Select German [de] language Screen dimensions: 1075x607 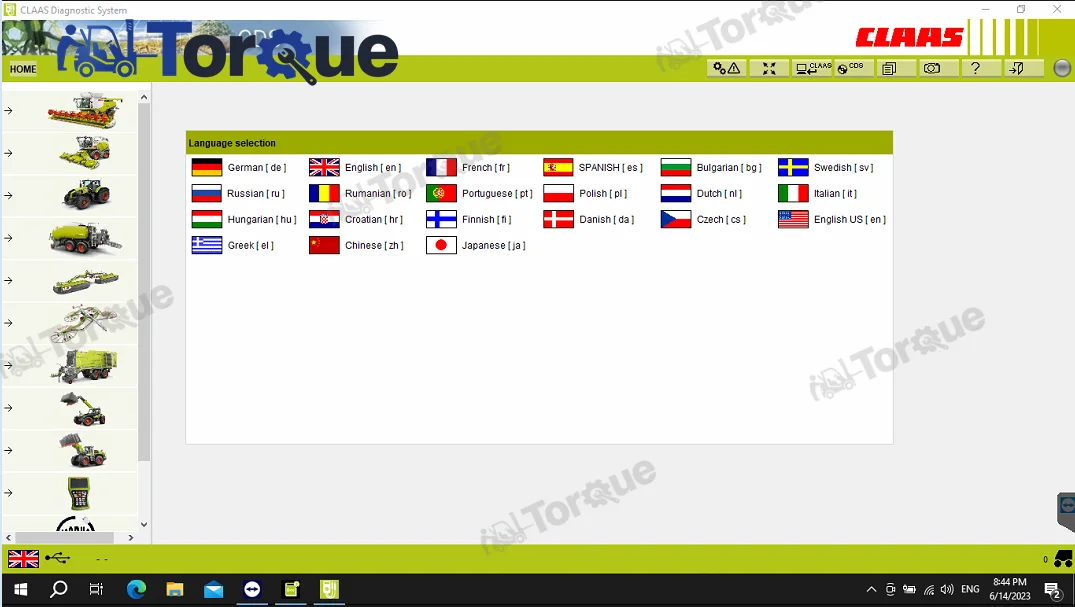pos(239,167)
